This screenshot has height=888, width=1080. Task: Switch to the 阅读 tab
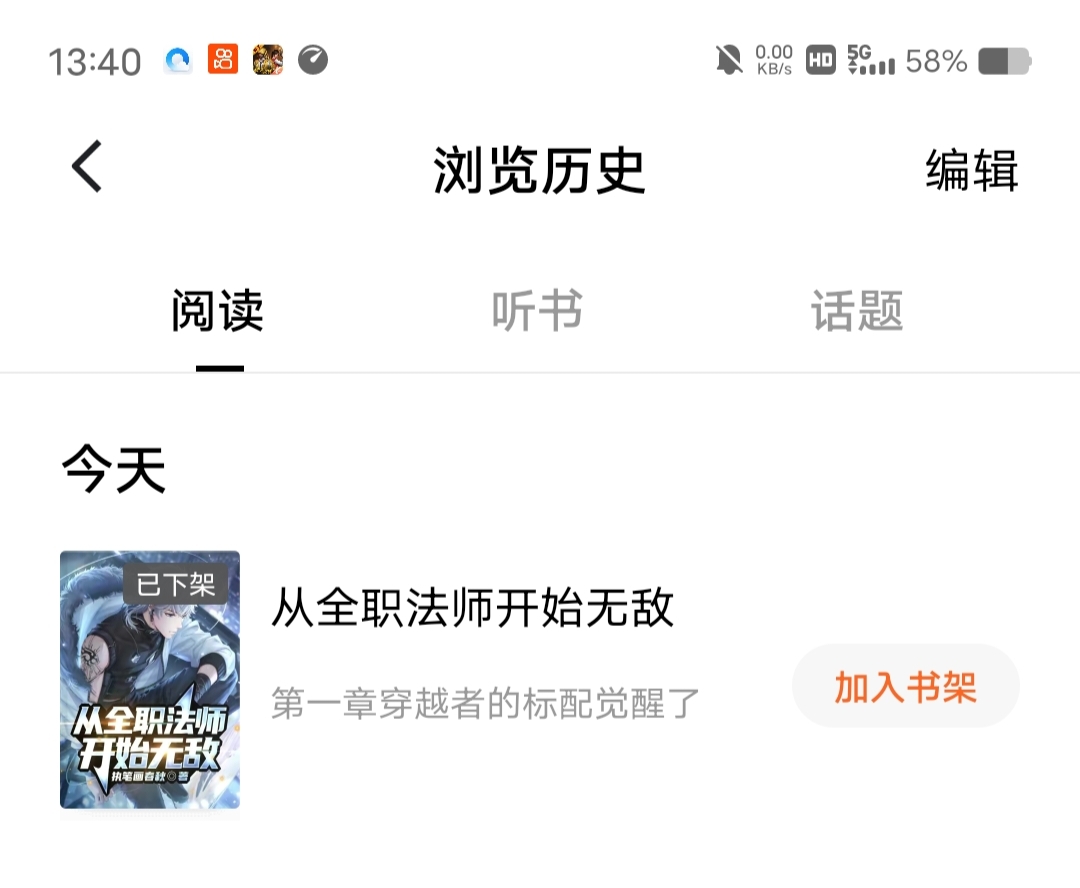coord(218,311)
